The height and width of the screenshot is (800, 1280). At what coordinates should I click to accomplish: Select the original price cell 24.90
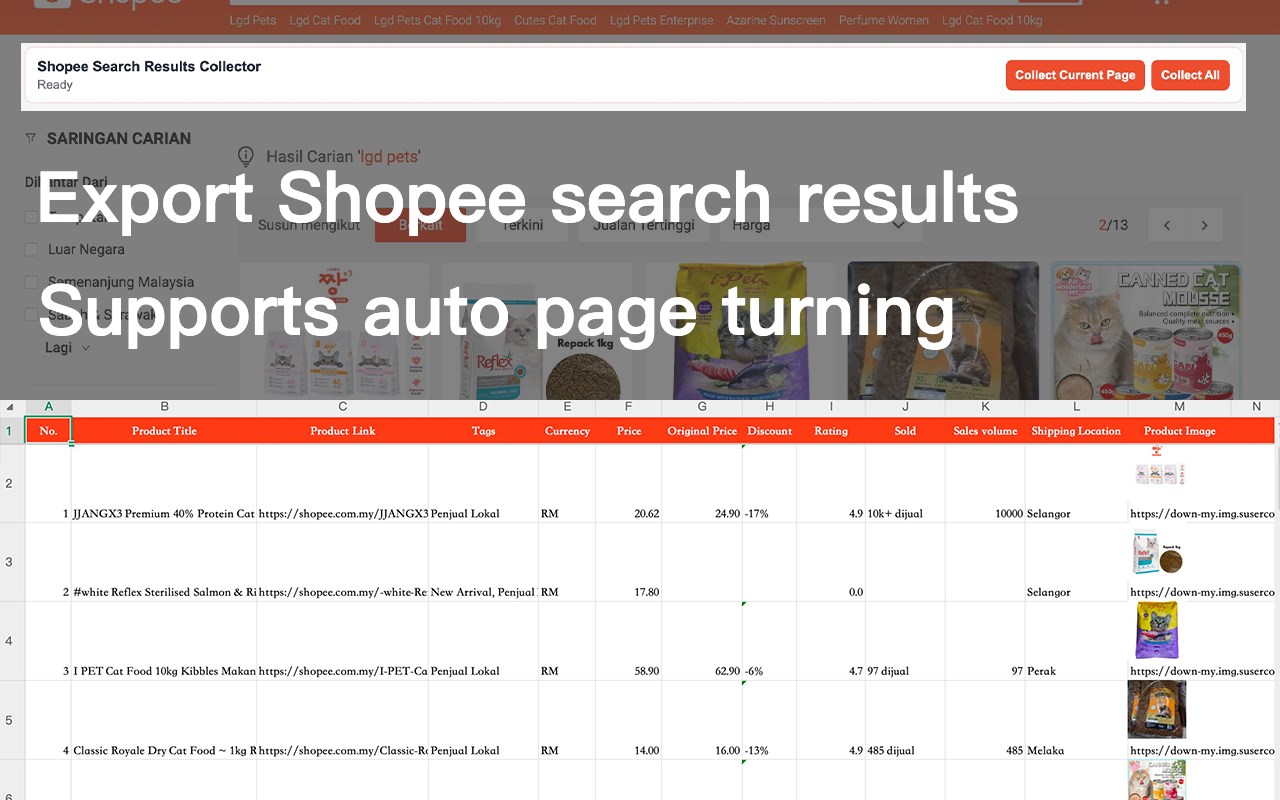702,484
